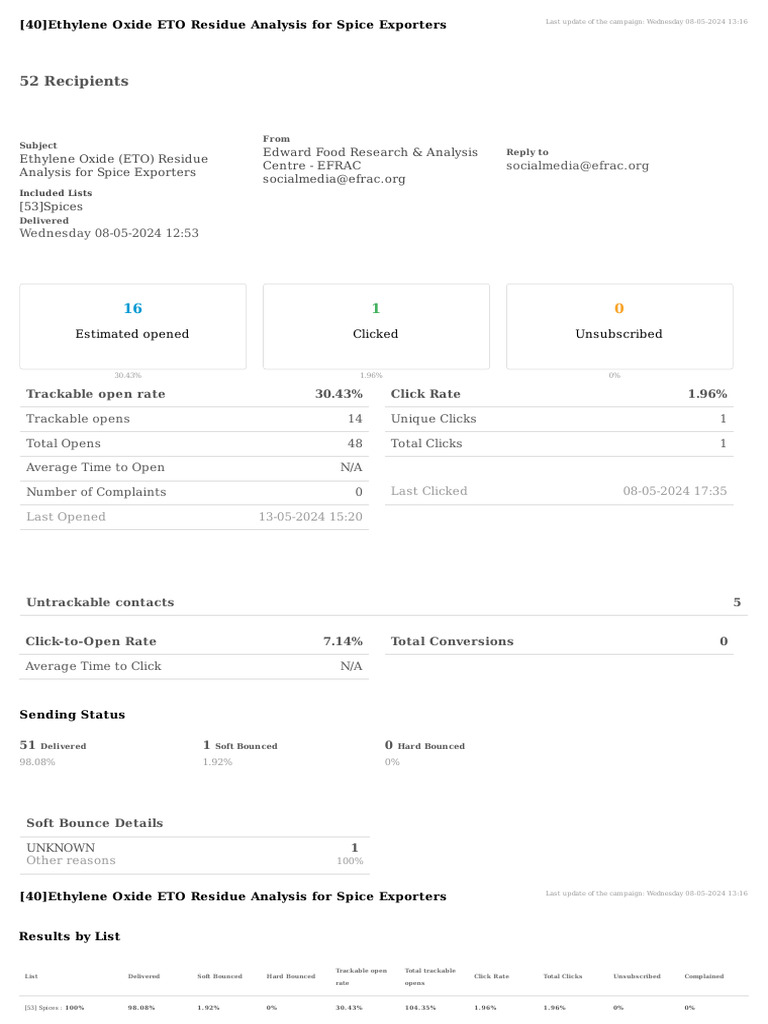Click the 51 Delivered sending status

coord(53,745)
